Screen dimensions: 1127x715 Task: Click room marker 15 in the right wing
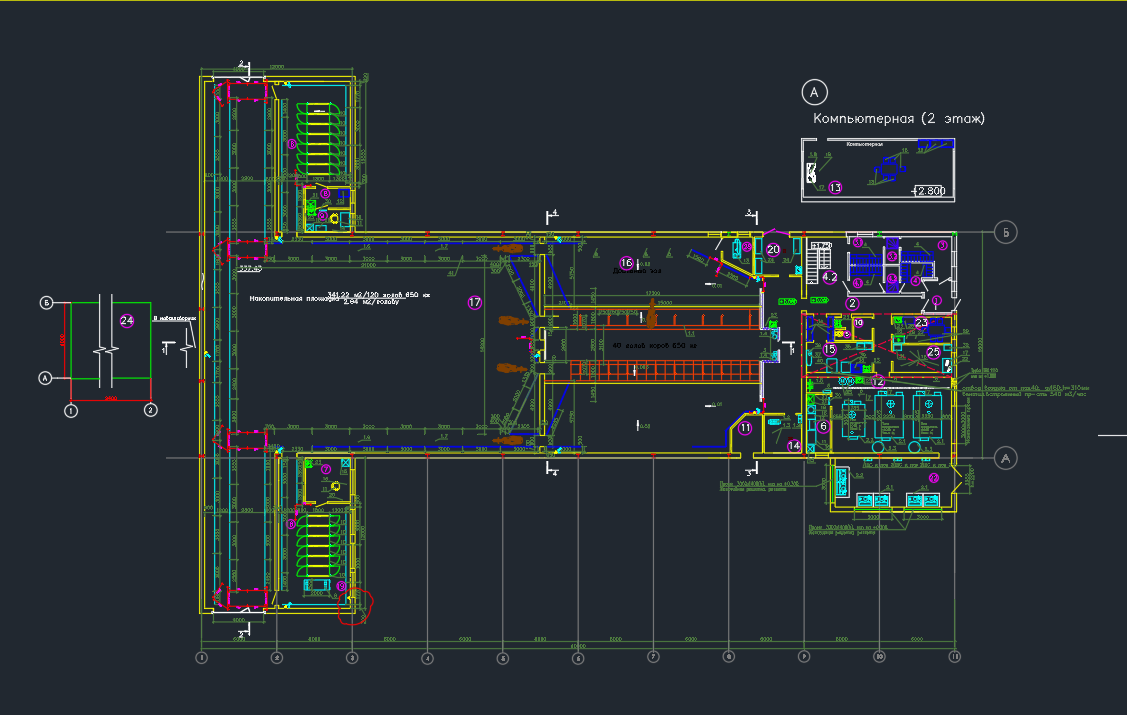point(829,349)
